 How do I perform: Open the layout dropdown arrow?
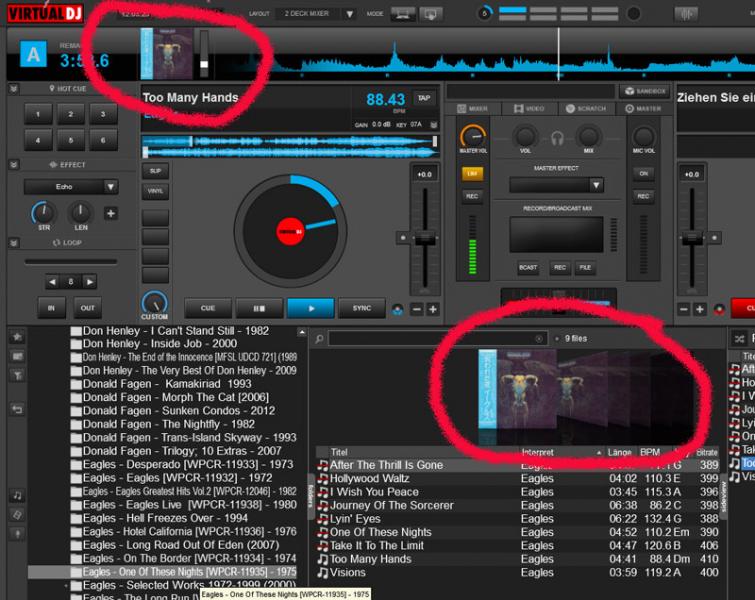click(350, 14)
